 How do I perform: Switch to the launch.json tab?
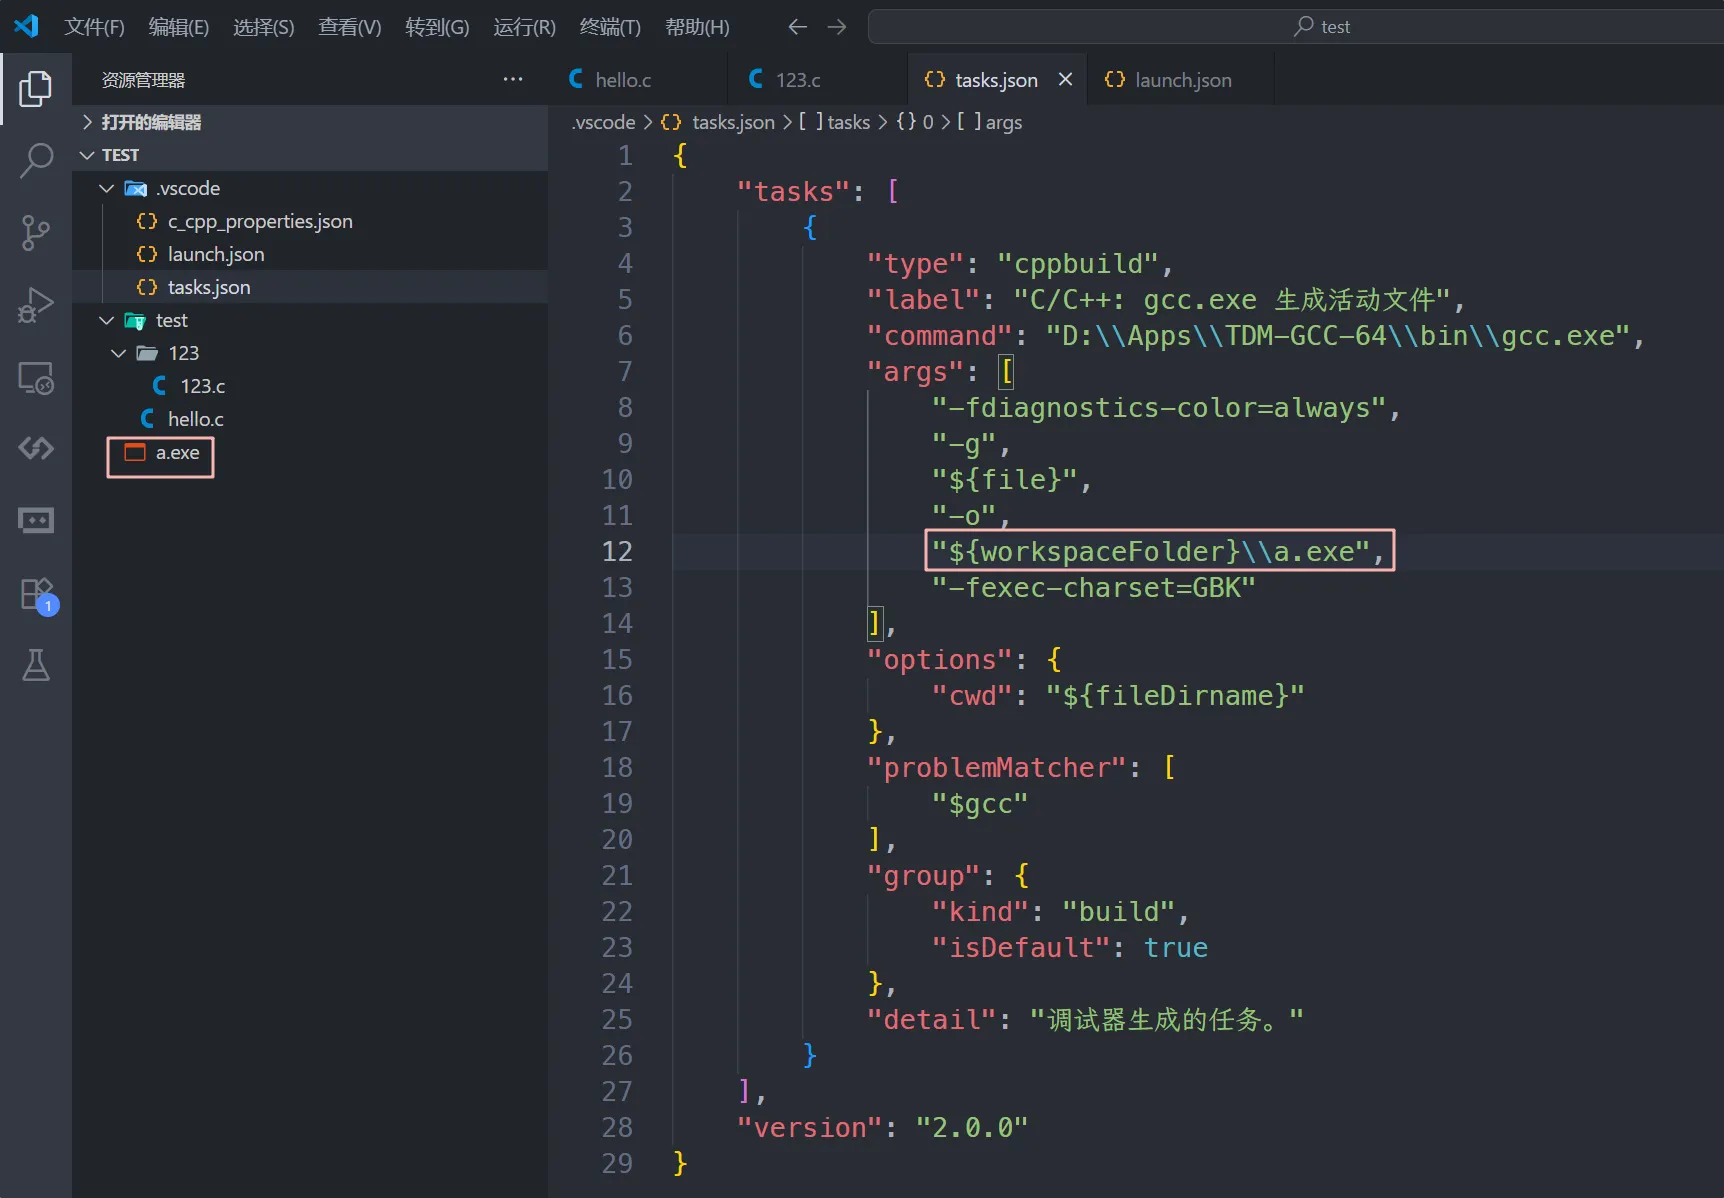pos(1182,80)
